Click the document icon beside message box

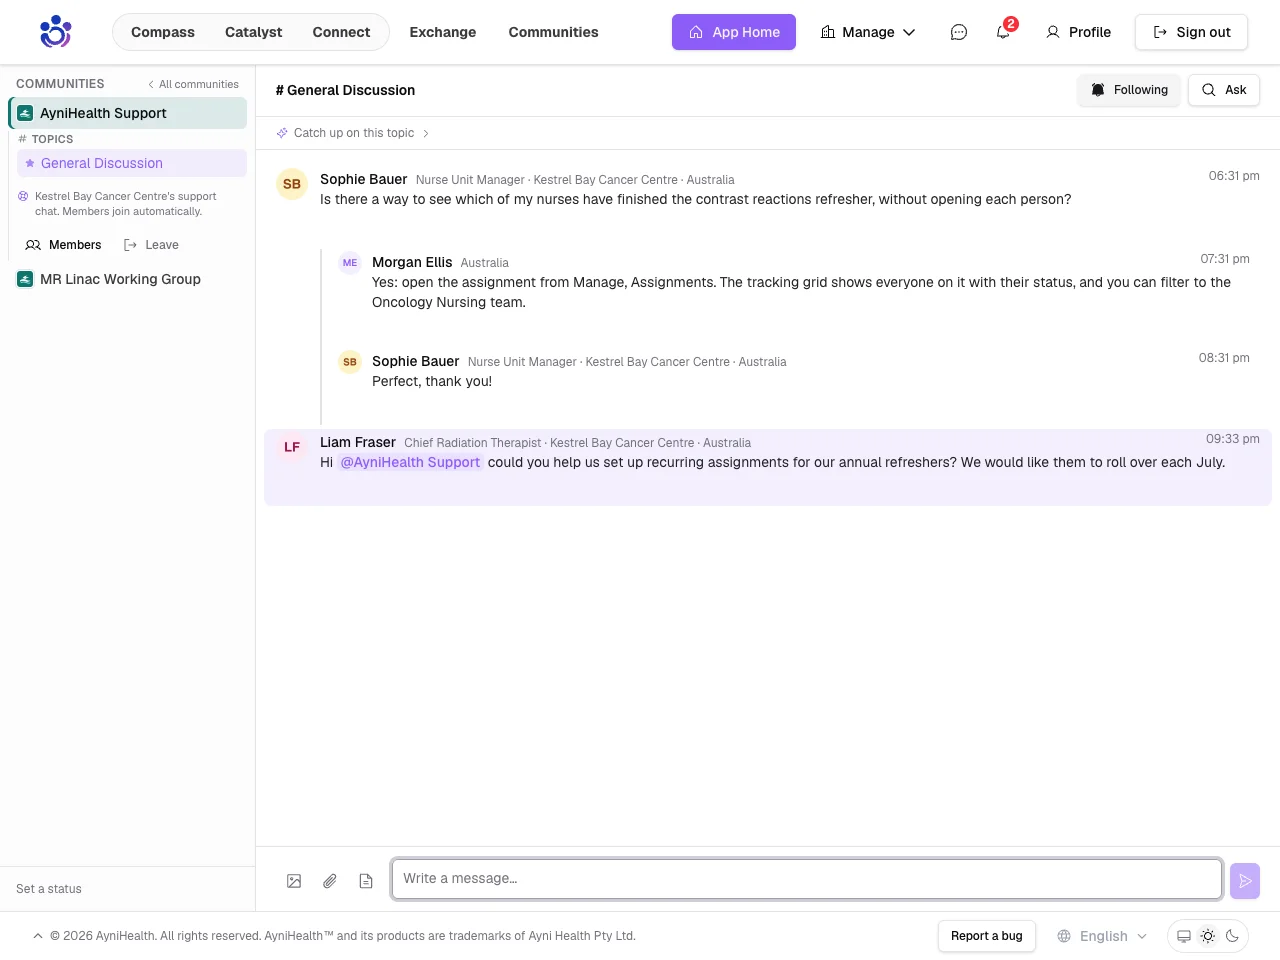pyautogui.click(x=366, y=881)
